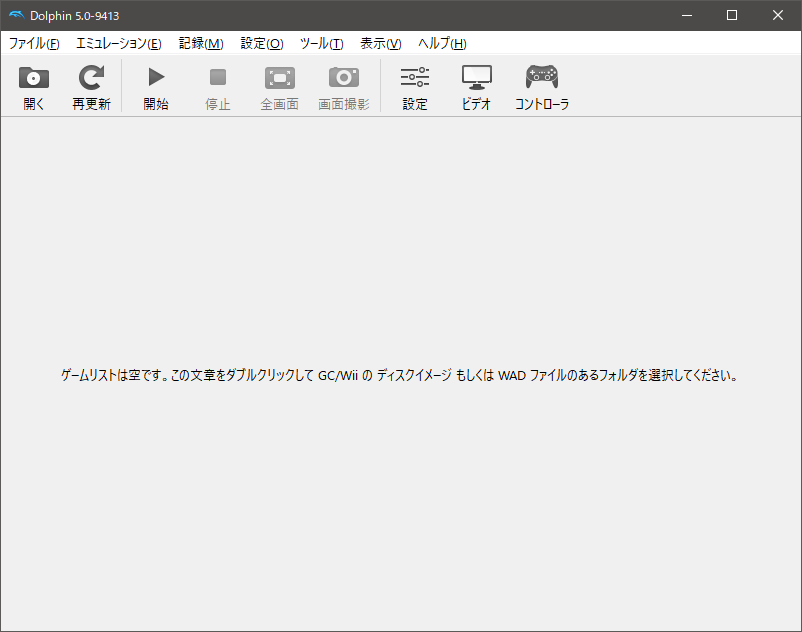Image resolution: width=802 pixels, height=632 pixels.
Task: Open the ファイル(F) menu
Action: point(34,43)
